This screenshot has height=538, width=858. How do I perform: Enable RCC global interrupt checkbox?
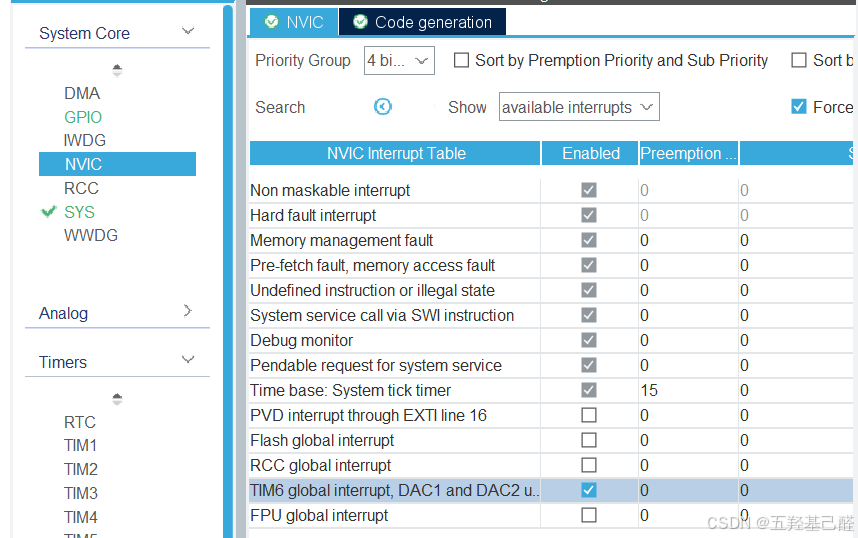click(589, 465)
